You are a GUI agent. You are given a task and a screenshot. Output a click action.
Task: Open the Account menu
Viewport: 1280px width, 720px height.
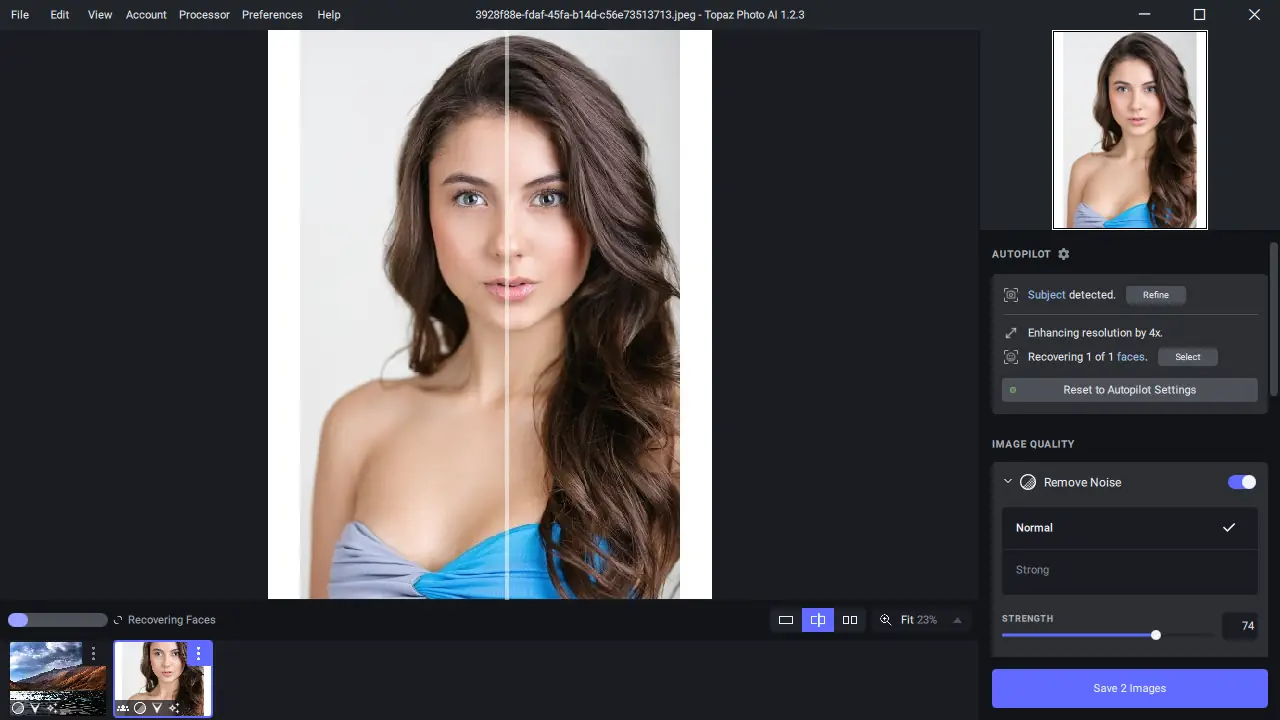pyautogui.click(x=146, y=15)
